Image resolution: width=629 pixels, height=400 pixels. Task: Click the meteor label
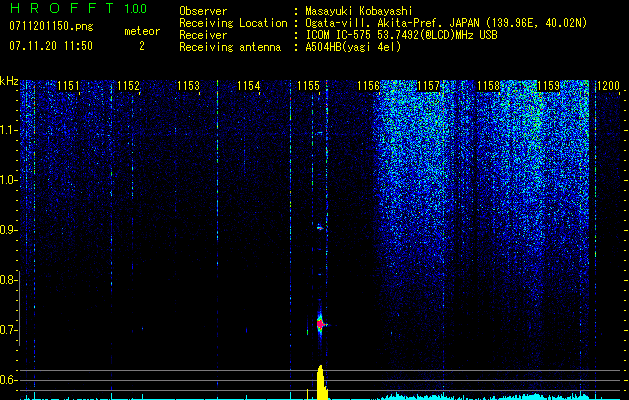click(142, 31)
